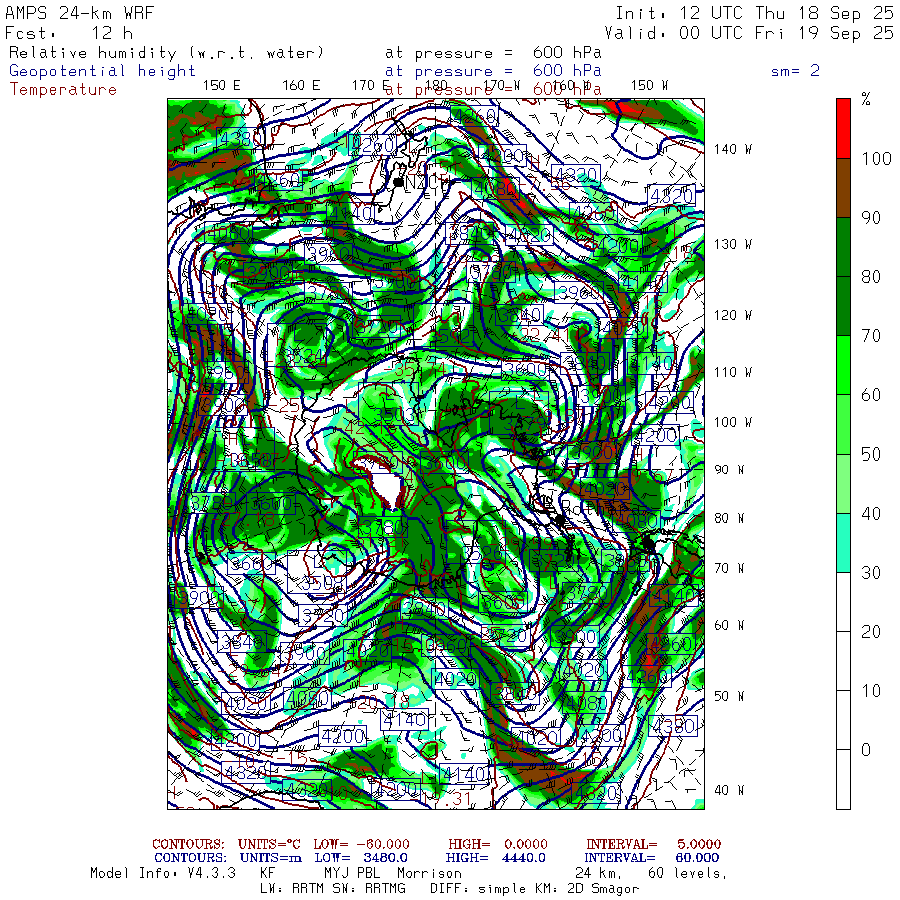
Task: Click the 'LW: RRTM SW: RRTMG' text
Action: coord(333,889)
